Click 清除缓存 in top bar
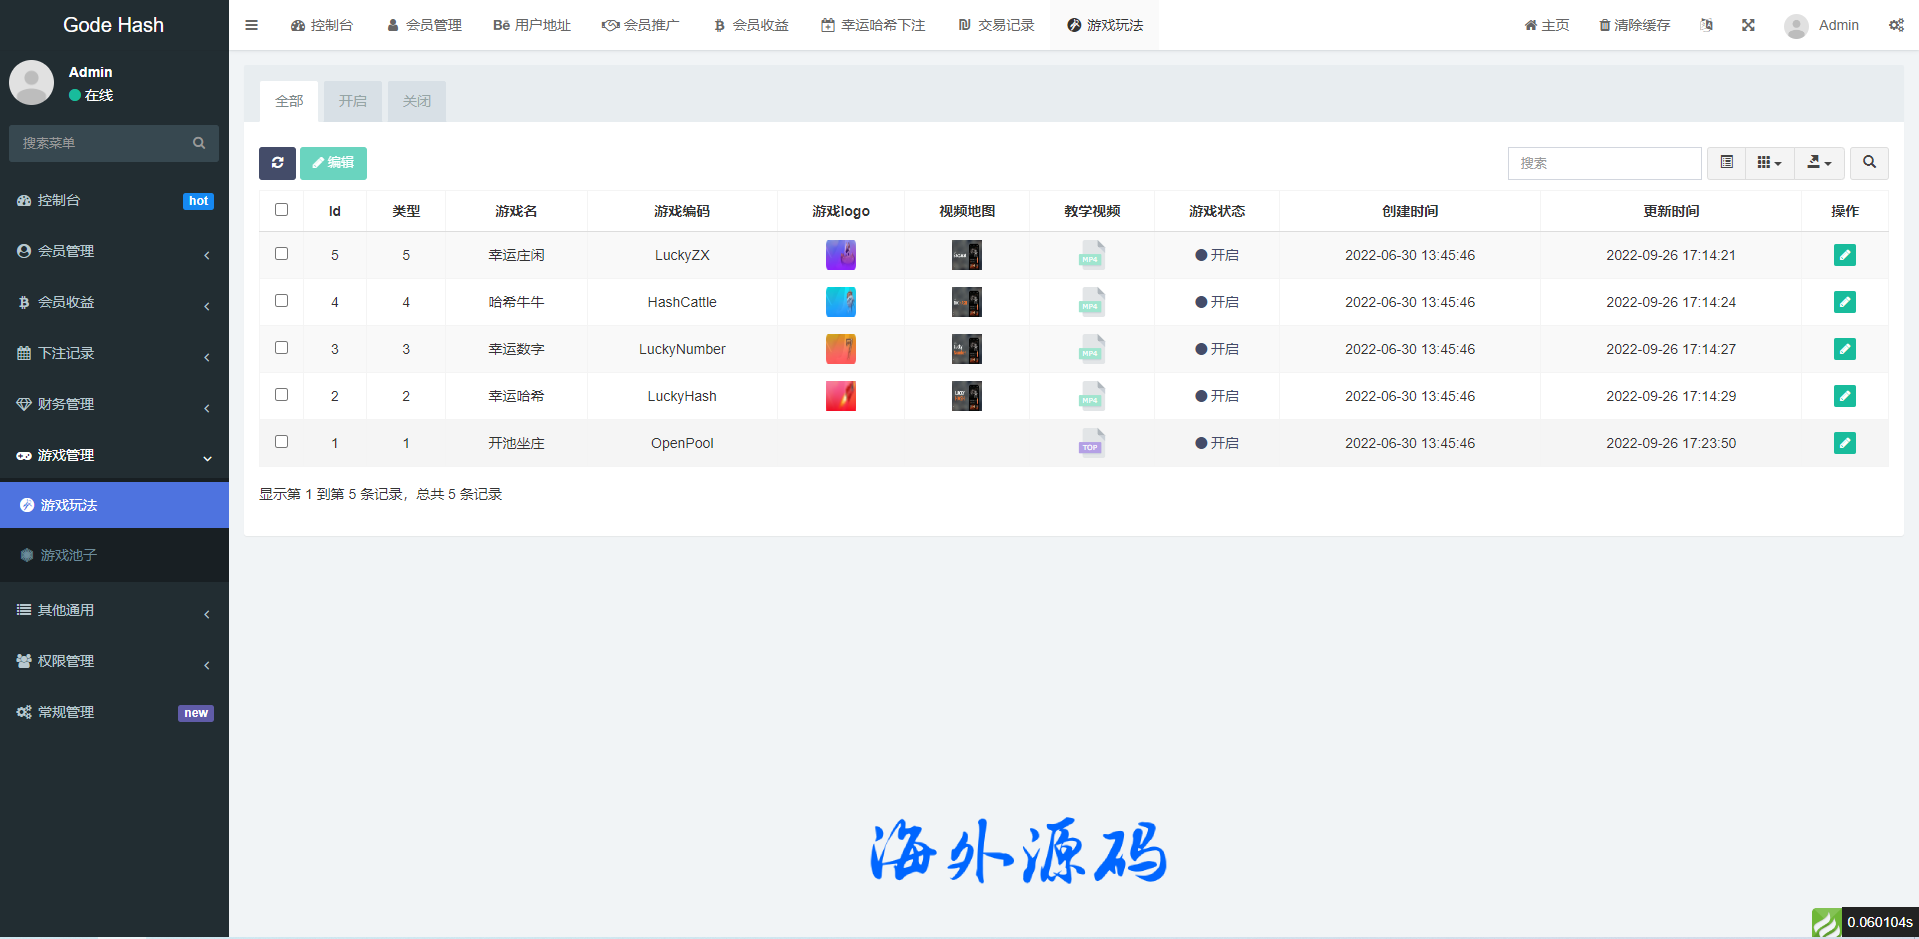Screen dimensions: 1919x939 (1634, 25)
